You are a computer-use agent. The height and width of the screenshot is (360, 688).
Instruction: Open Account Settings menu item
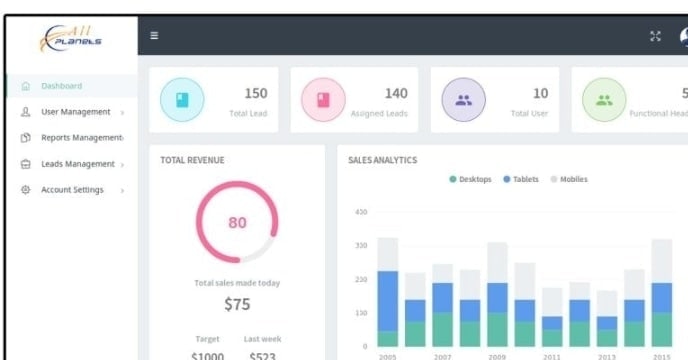click(72, 190)
